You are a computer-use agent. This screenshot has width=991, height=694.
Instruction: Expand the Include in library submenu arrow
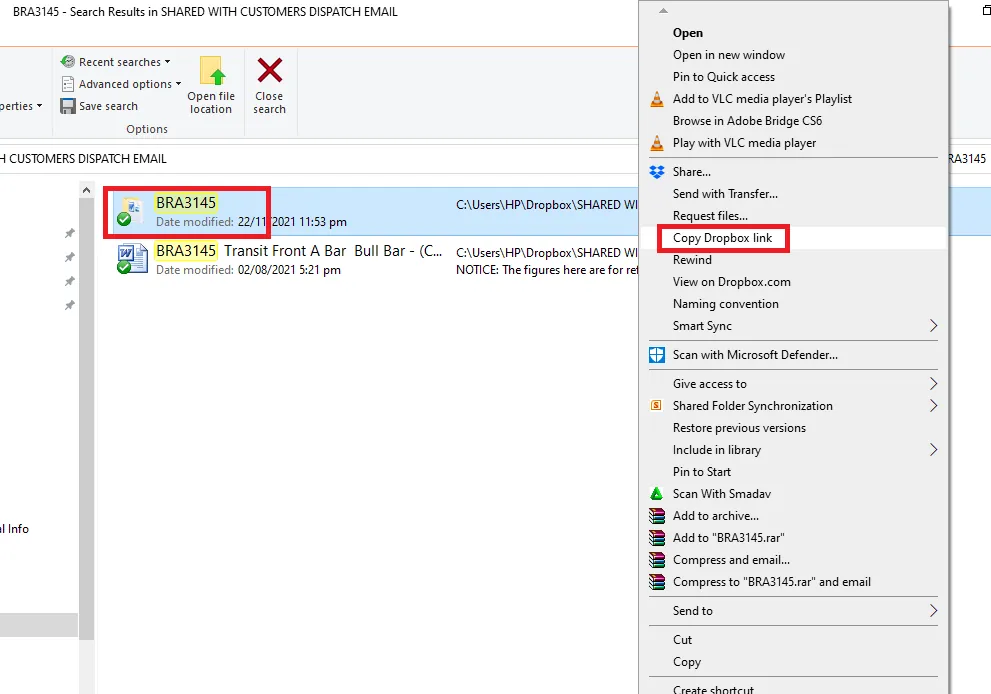[933, 449]
